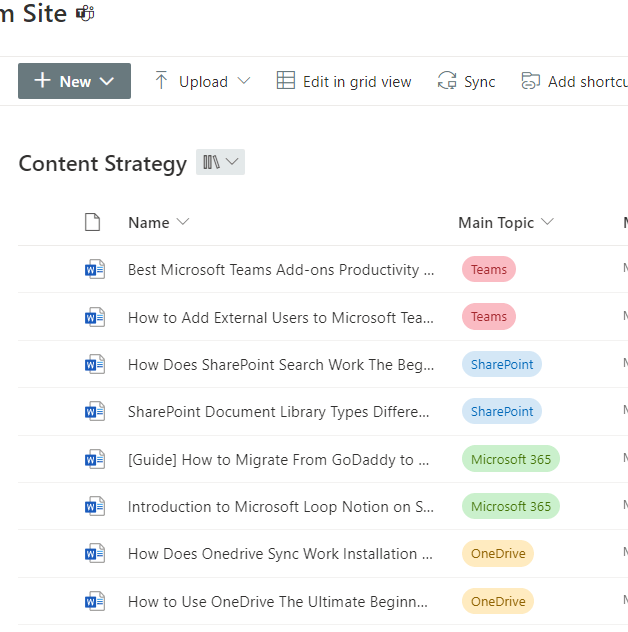The height and width of the screenshot is (632, 628).
Task: Click SharePoint tag on Document Library Types row
Action: click(x=502, y=411)
